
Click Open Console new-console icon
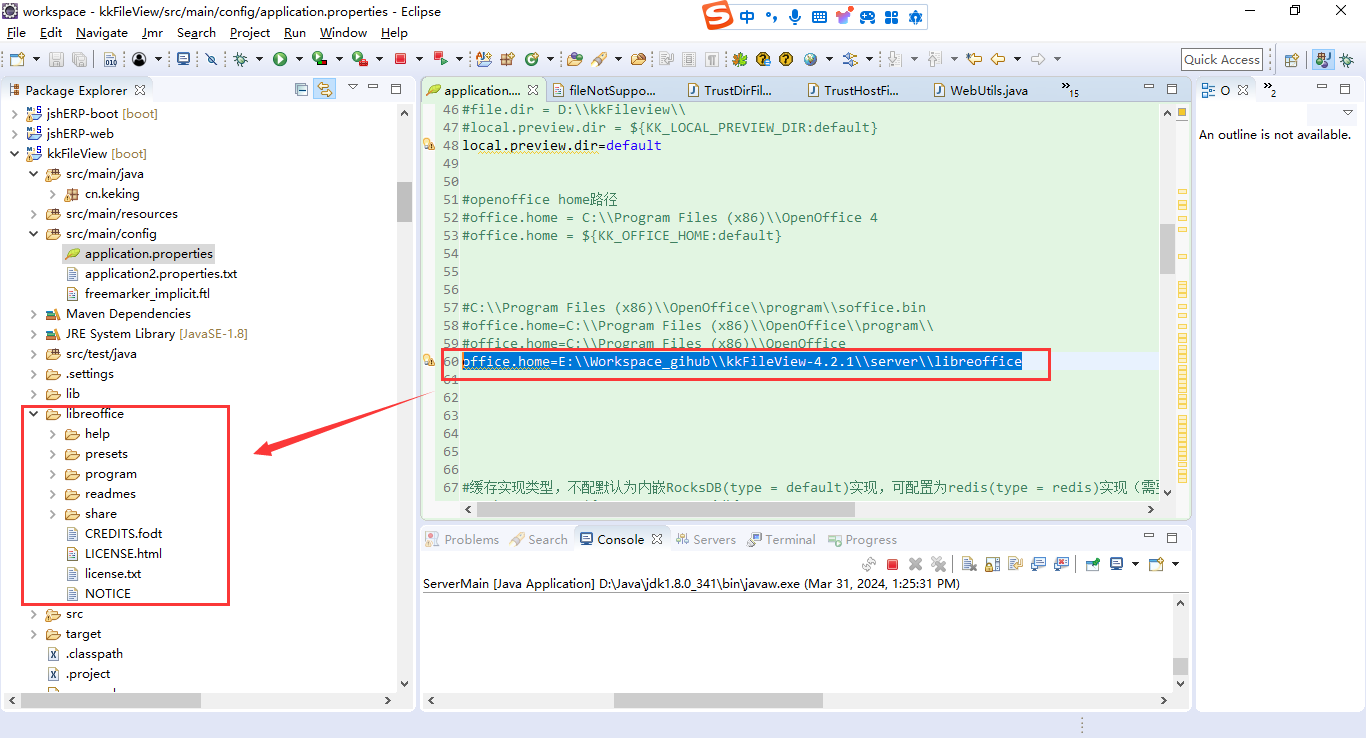pyautogui.click(x=1156, y=564)
